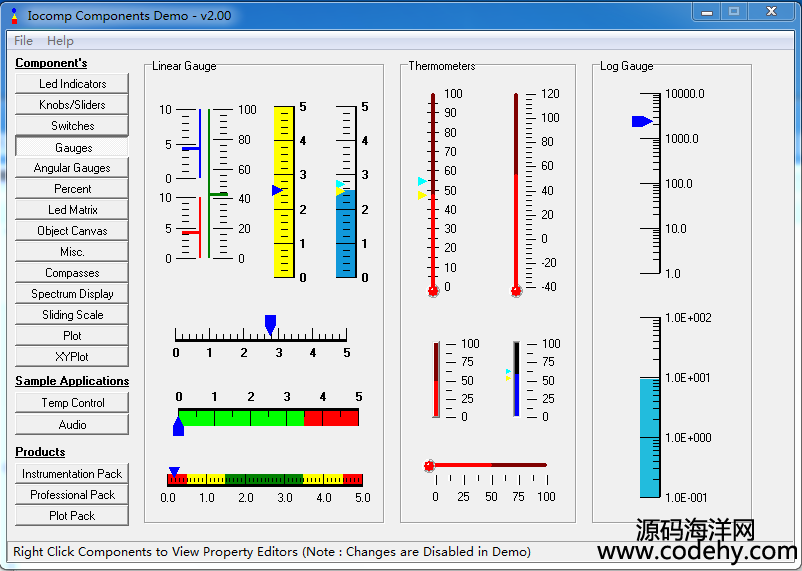The image size is (802, 571).
Task: Click the Sample Applications heading
Action: click(x=72, y=381)
